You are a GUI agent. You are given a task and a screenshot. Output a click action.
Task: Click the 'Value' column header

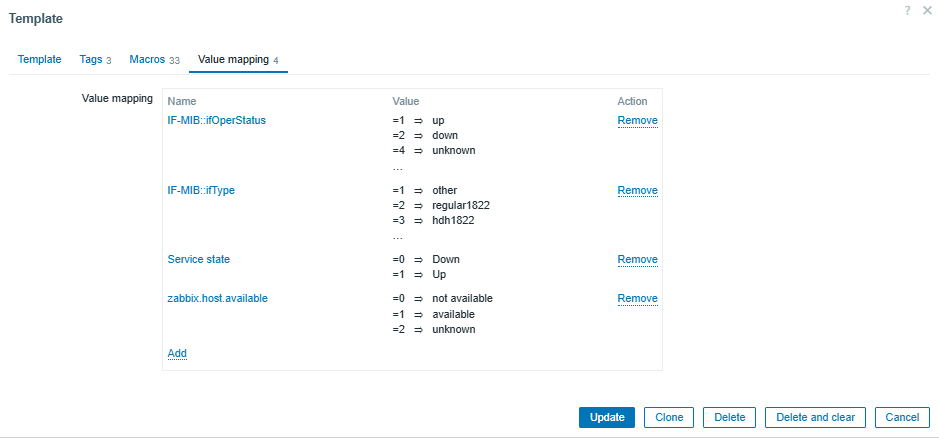pos(406,101)
